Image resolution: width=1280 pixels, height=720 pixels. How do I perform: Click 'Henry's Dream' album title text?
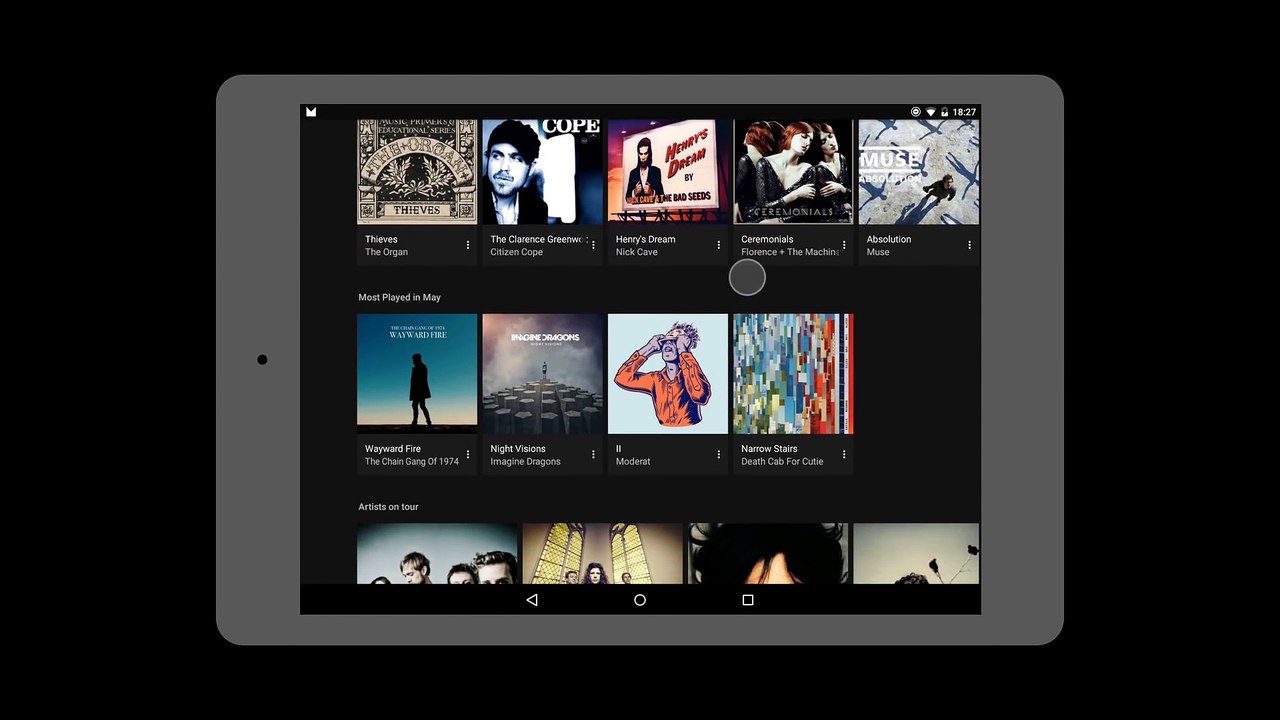645,240
